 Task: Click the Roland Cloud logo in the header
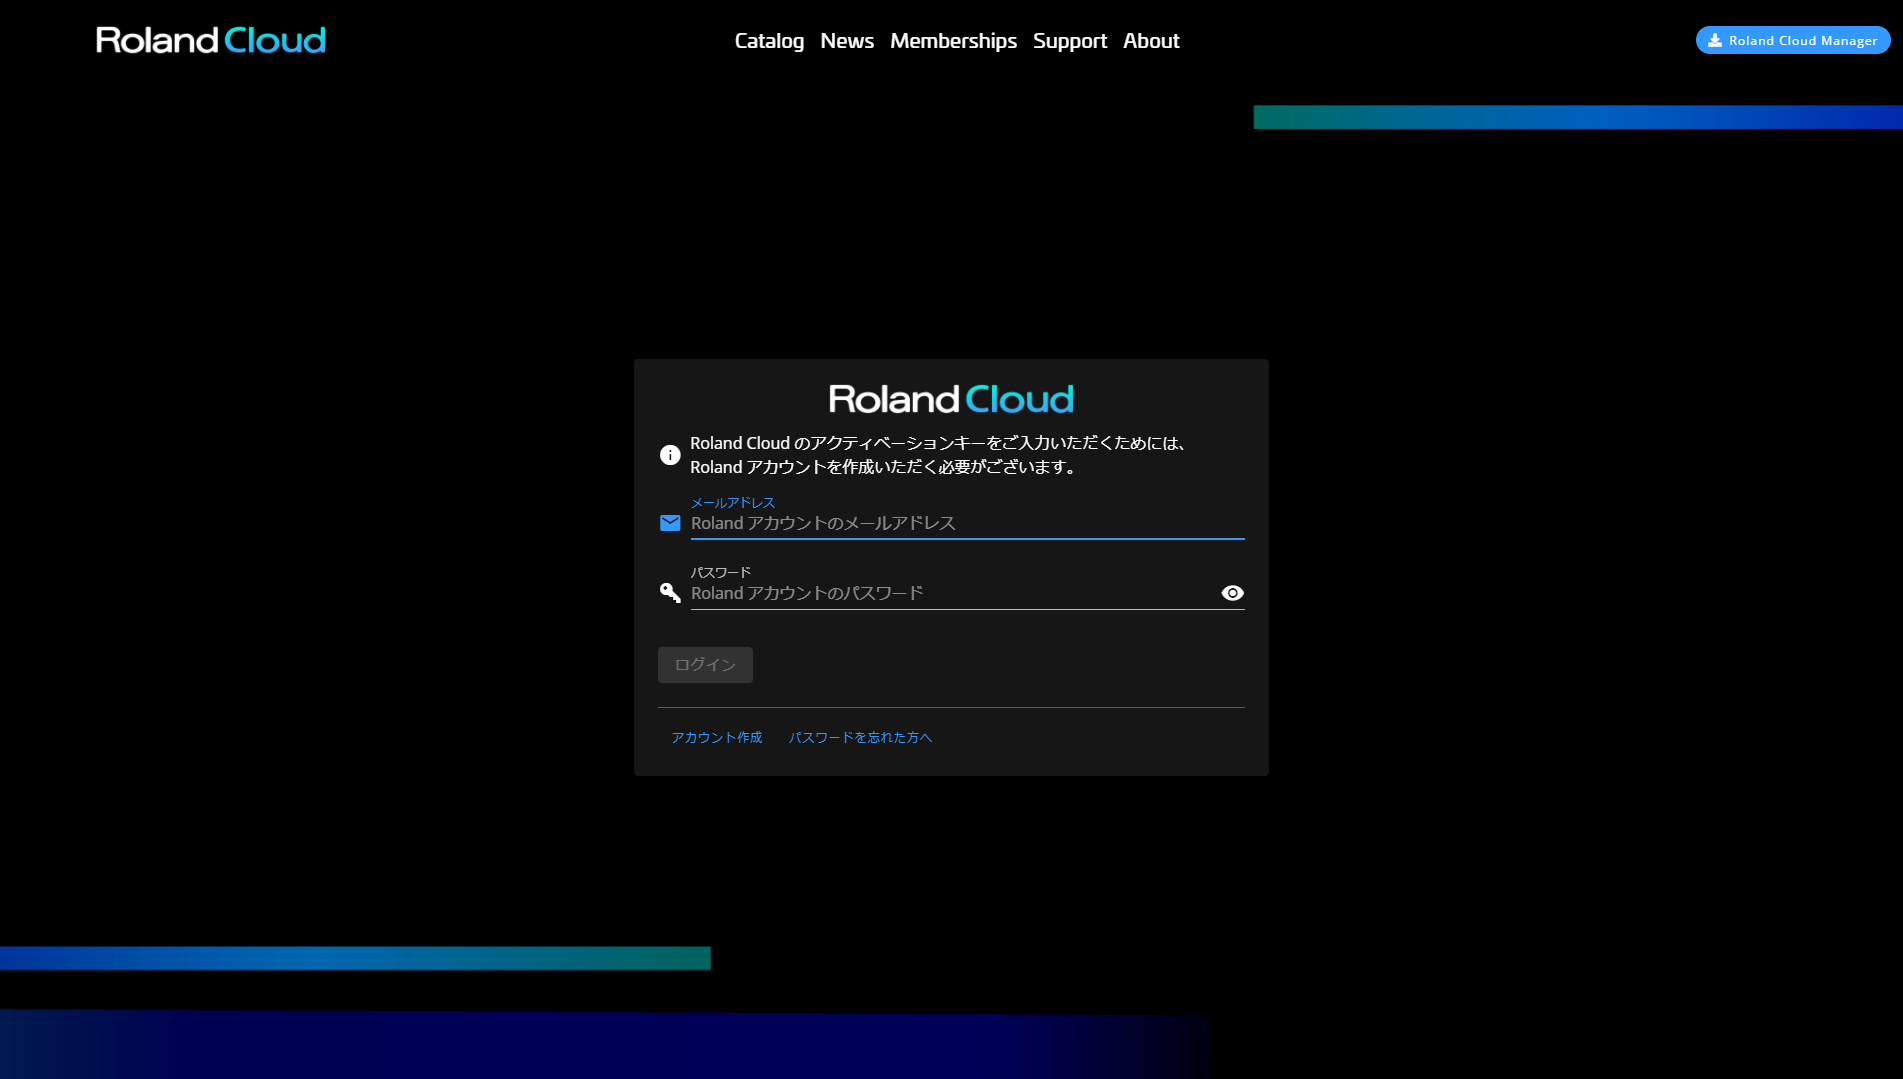211,40
